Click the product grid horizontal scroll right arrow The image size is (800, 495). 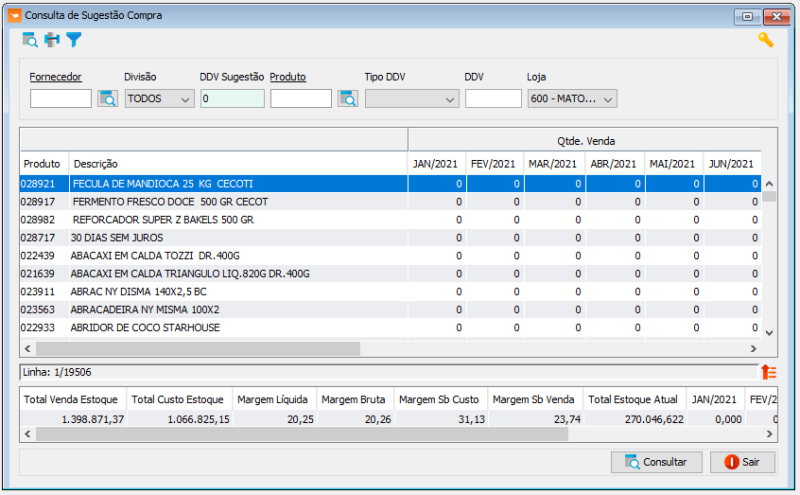(754, 349)
